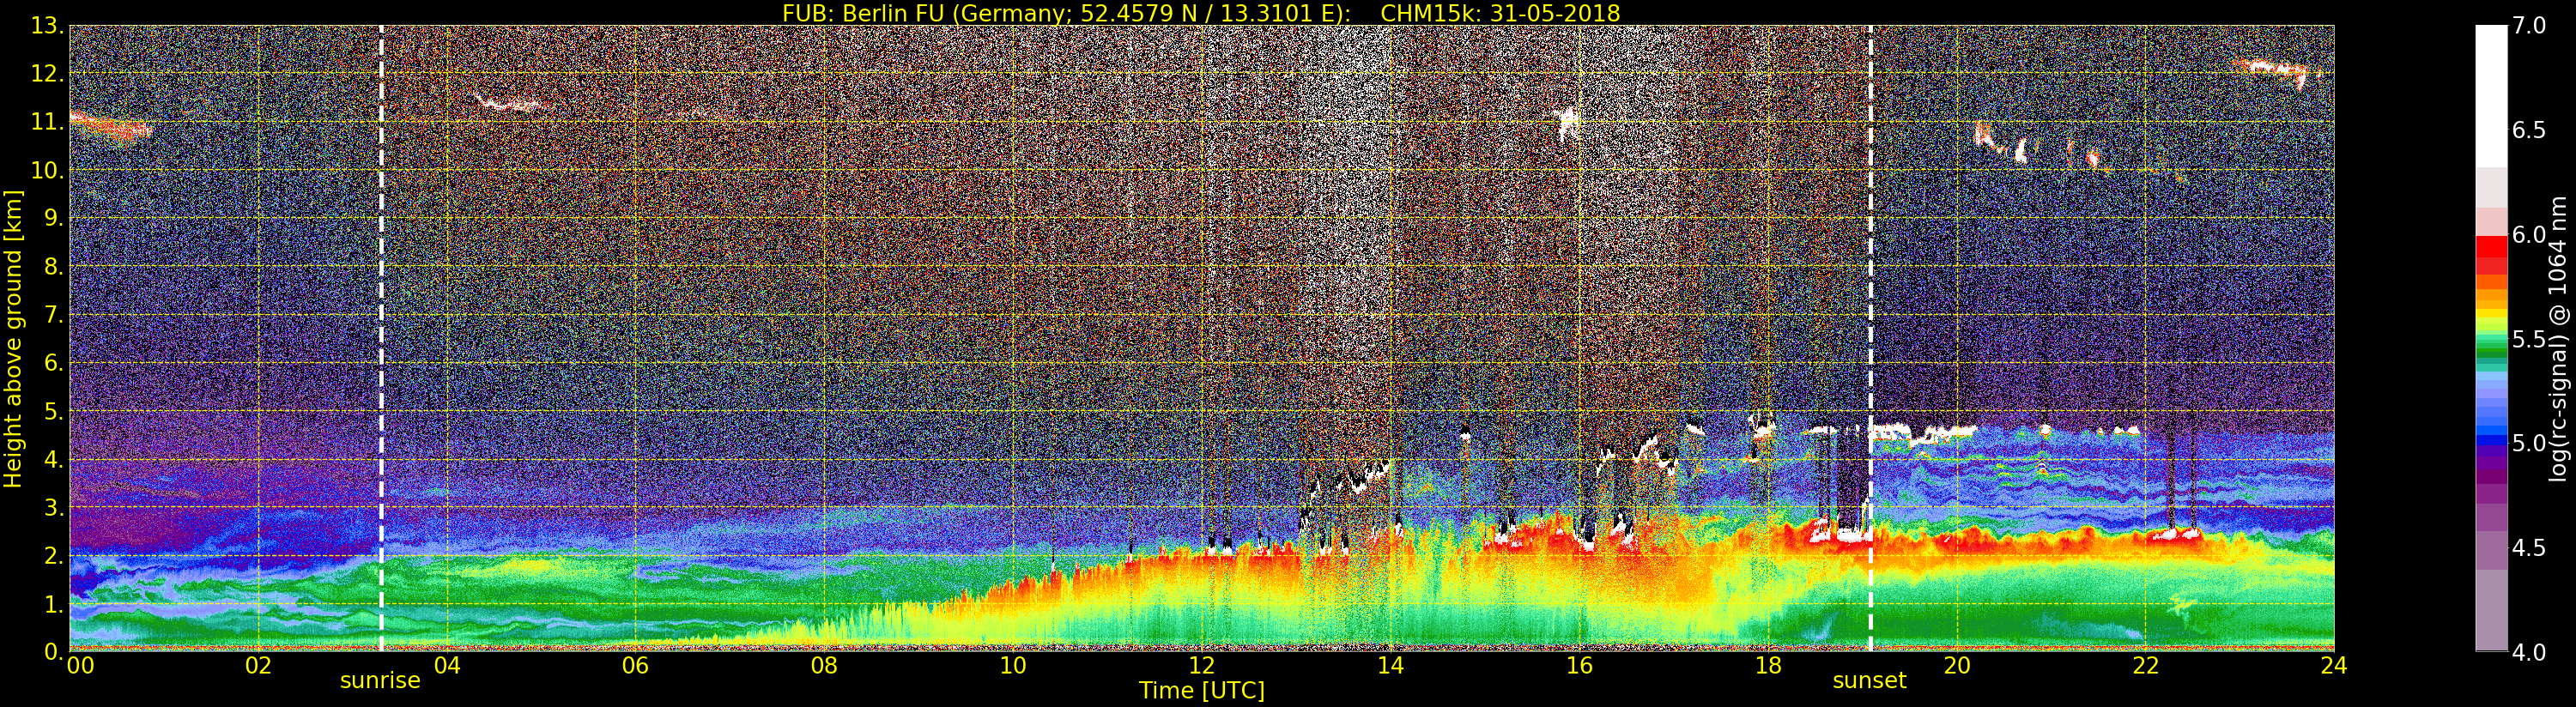Image resolution: width=2576 pixels, height=707 pixels.
Task: Click height tick label '4.' on height axis
Action: (53, 459)
